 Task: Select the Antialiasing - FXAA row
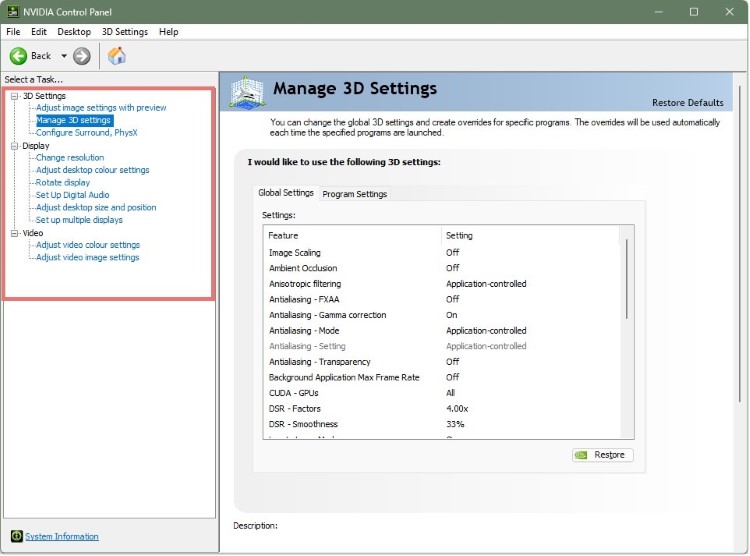[442, 299]
